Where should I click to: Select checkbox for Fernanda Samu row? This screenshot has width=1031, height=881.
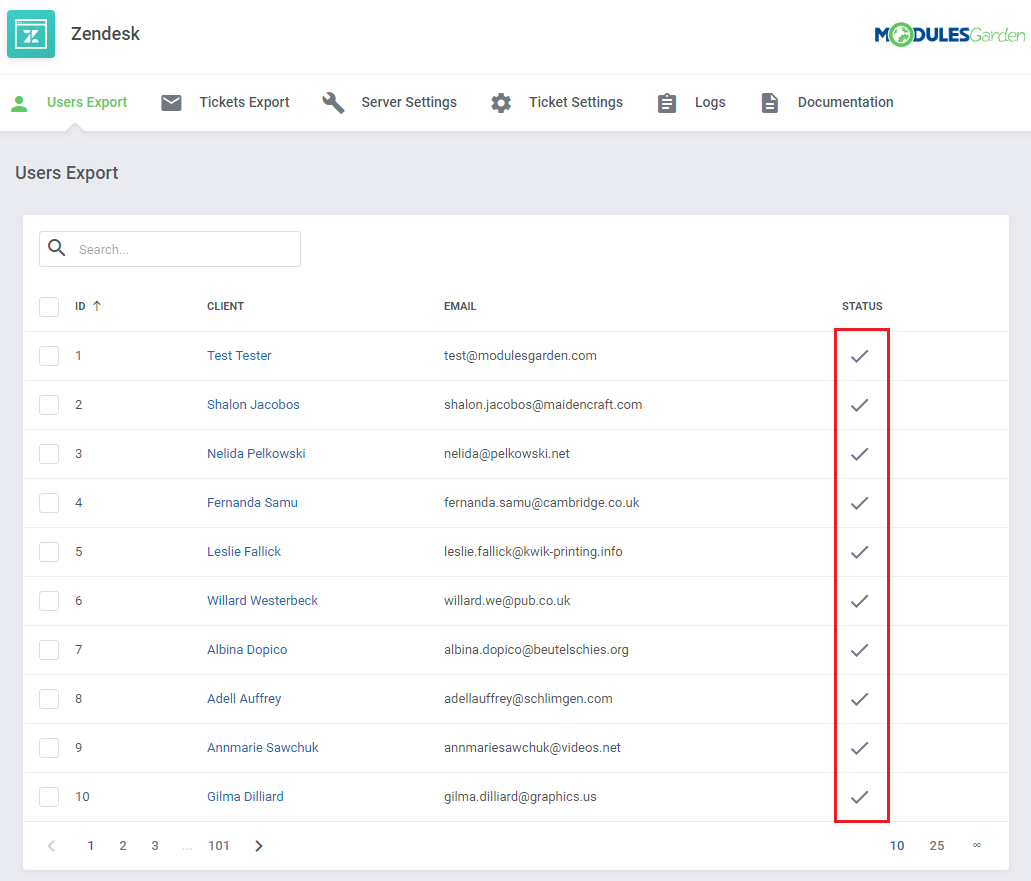coord(49,502)
